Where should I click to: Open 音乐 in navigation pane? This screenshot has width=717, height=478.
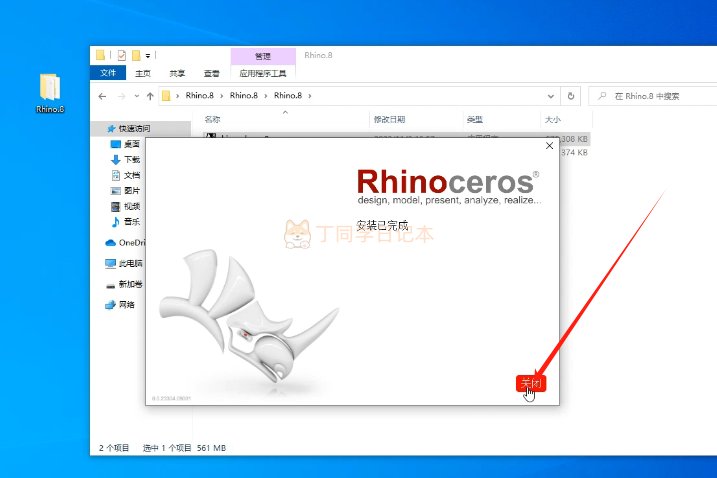[x=125, y=222]
